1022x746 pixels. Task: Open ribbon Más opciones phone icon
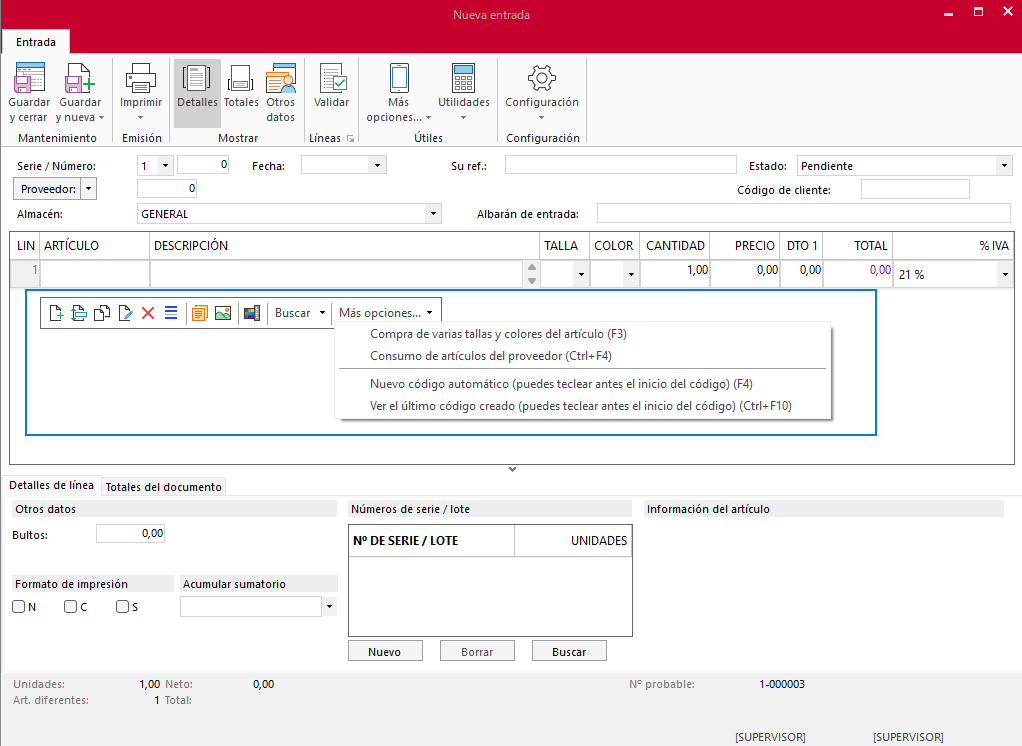coord(399,78)
